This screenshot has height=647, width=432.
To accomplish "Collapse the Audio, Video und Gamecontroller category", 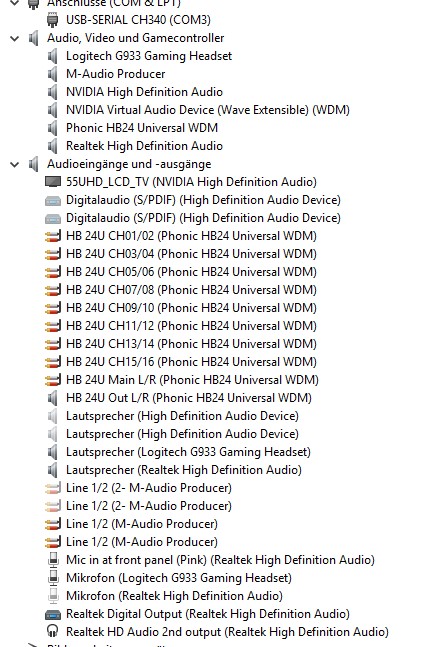I will click(x=14, y=38).
